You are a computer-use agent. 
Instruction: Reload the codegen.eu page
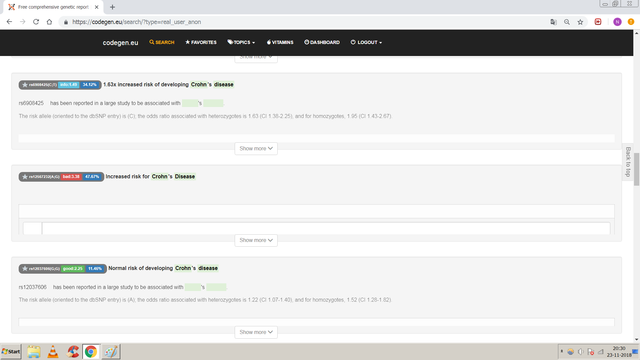tap(36, 22)
